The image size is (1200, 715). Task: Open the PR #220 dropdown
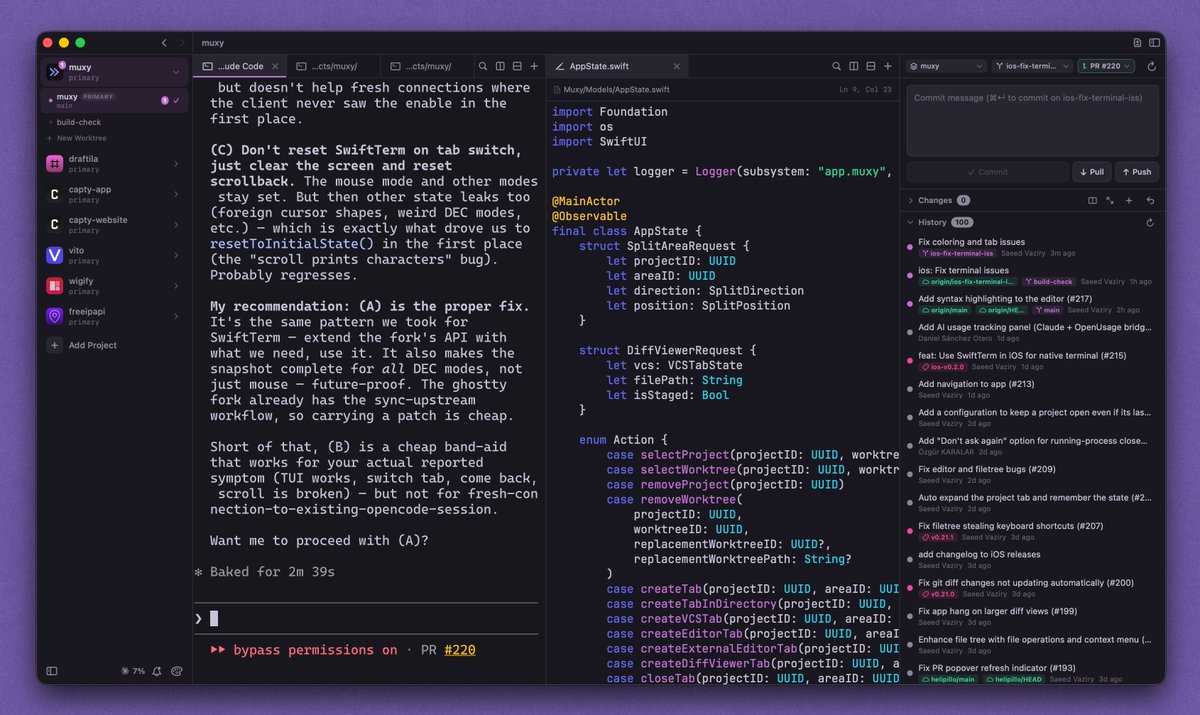[1107, 66]
